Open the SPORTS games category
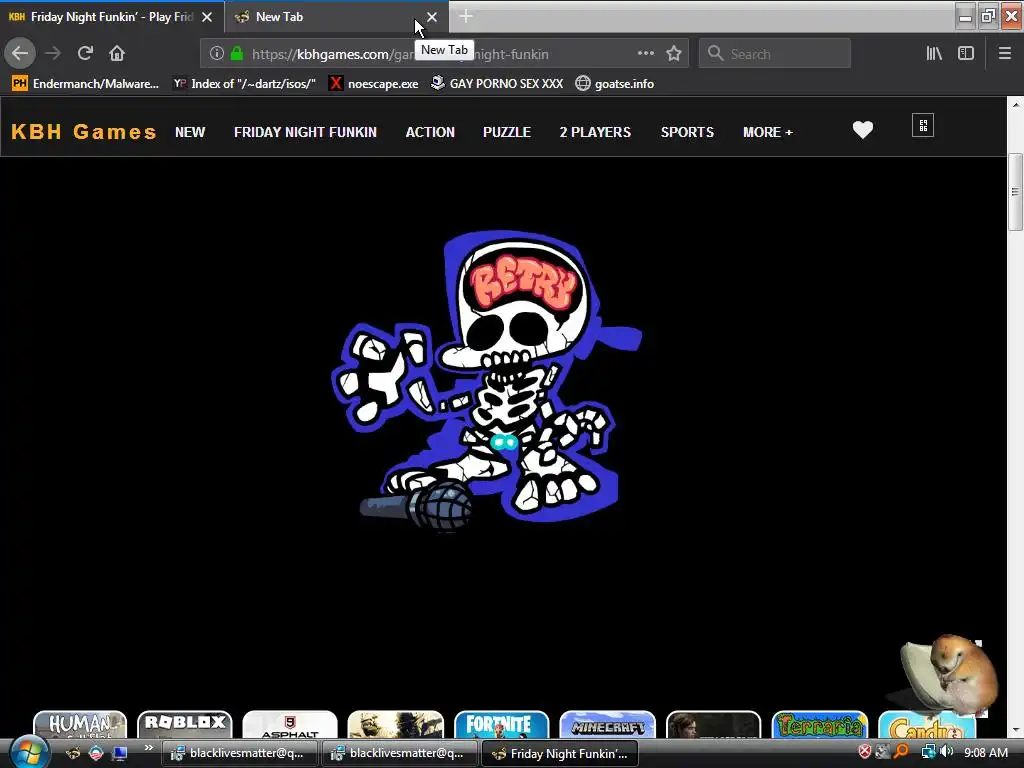The image size is (1024, 768). [x=687, y=132]
